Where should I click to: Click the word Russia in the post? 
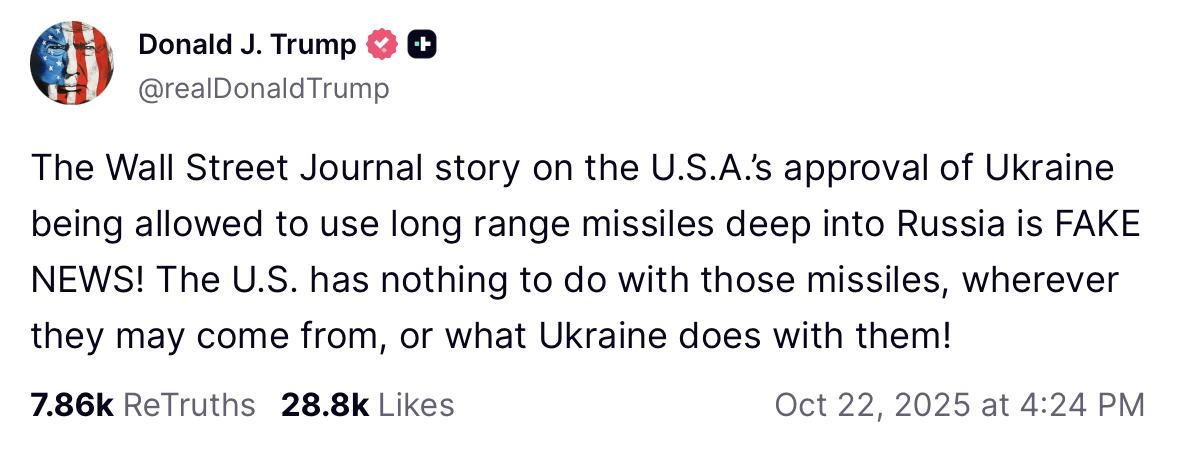pyautogui.click(x=935, y=225)
